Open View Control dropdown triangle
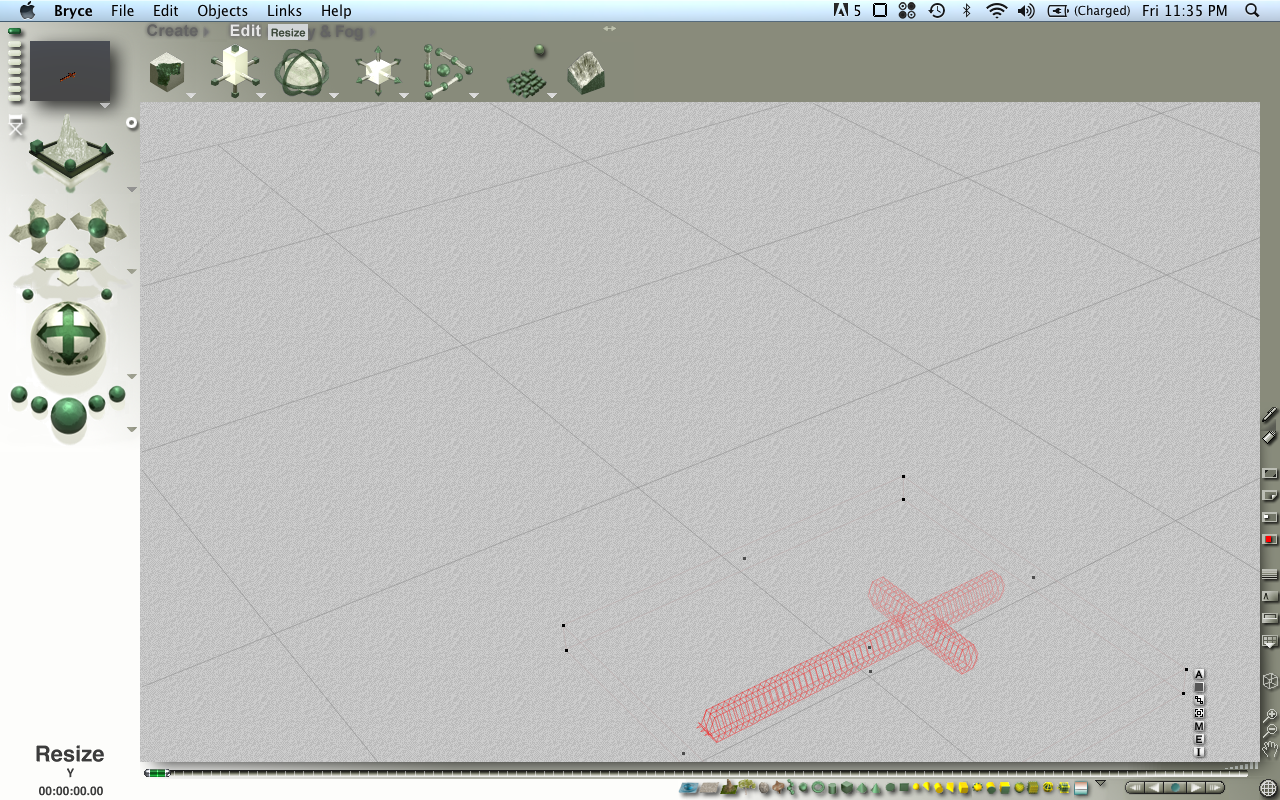 click(x=131, y=189)
